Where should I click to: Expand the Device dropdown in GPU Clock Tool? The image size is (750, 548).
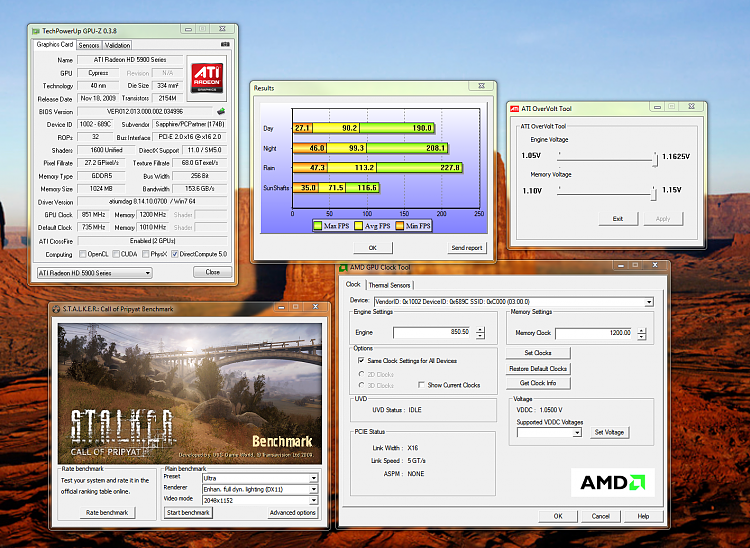tap(649, 302)
